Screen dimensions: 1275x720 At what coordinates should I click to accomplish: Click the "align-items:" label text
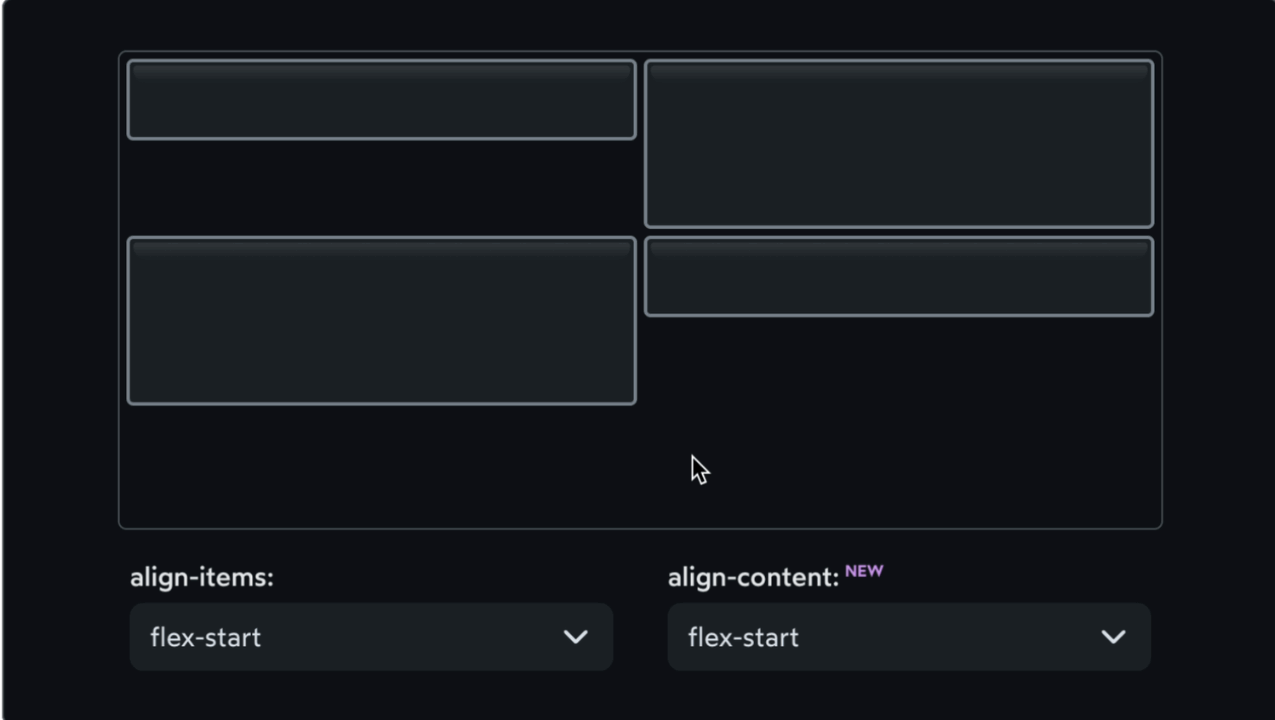[x=201, y=578]
